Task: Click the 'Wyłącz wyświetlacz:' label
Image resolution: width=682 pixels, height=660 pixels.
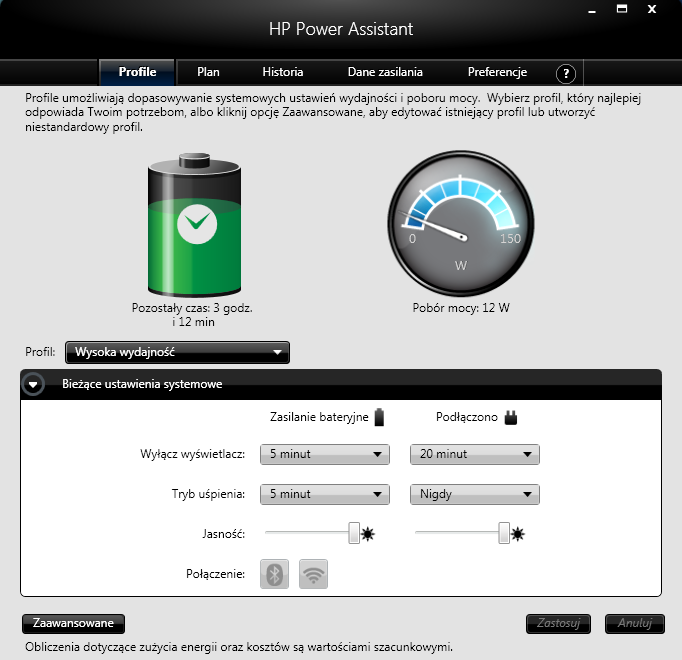Action: click(x=193, y=454)
